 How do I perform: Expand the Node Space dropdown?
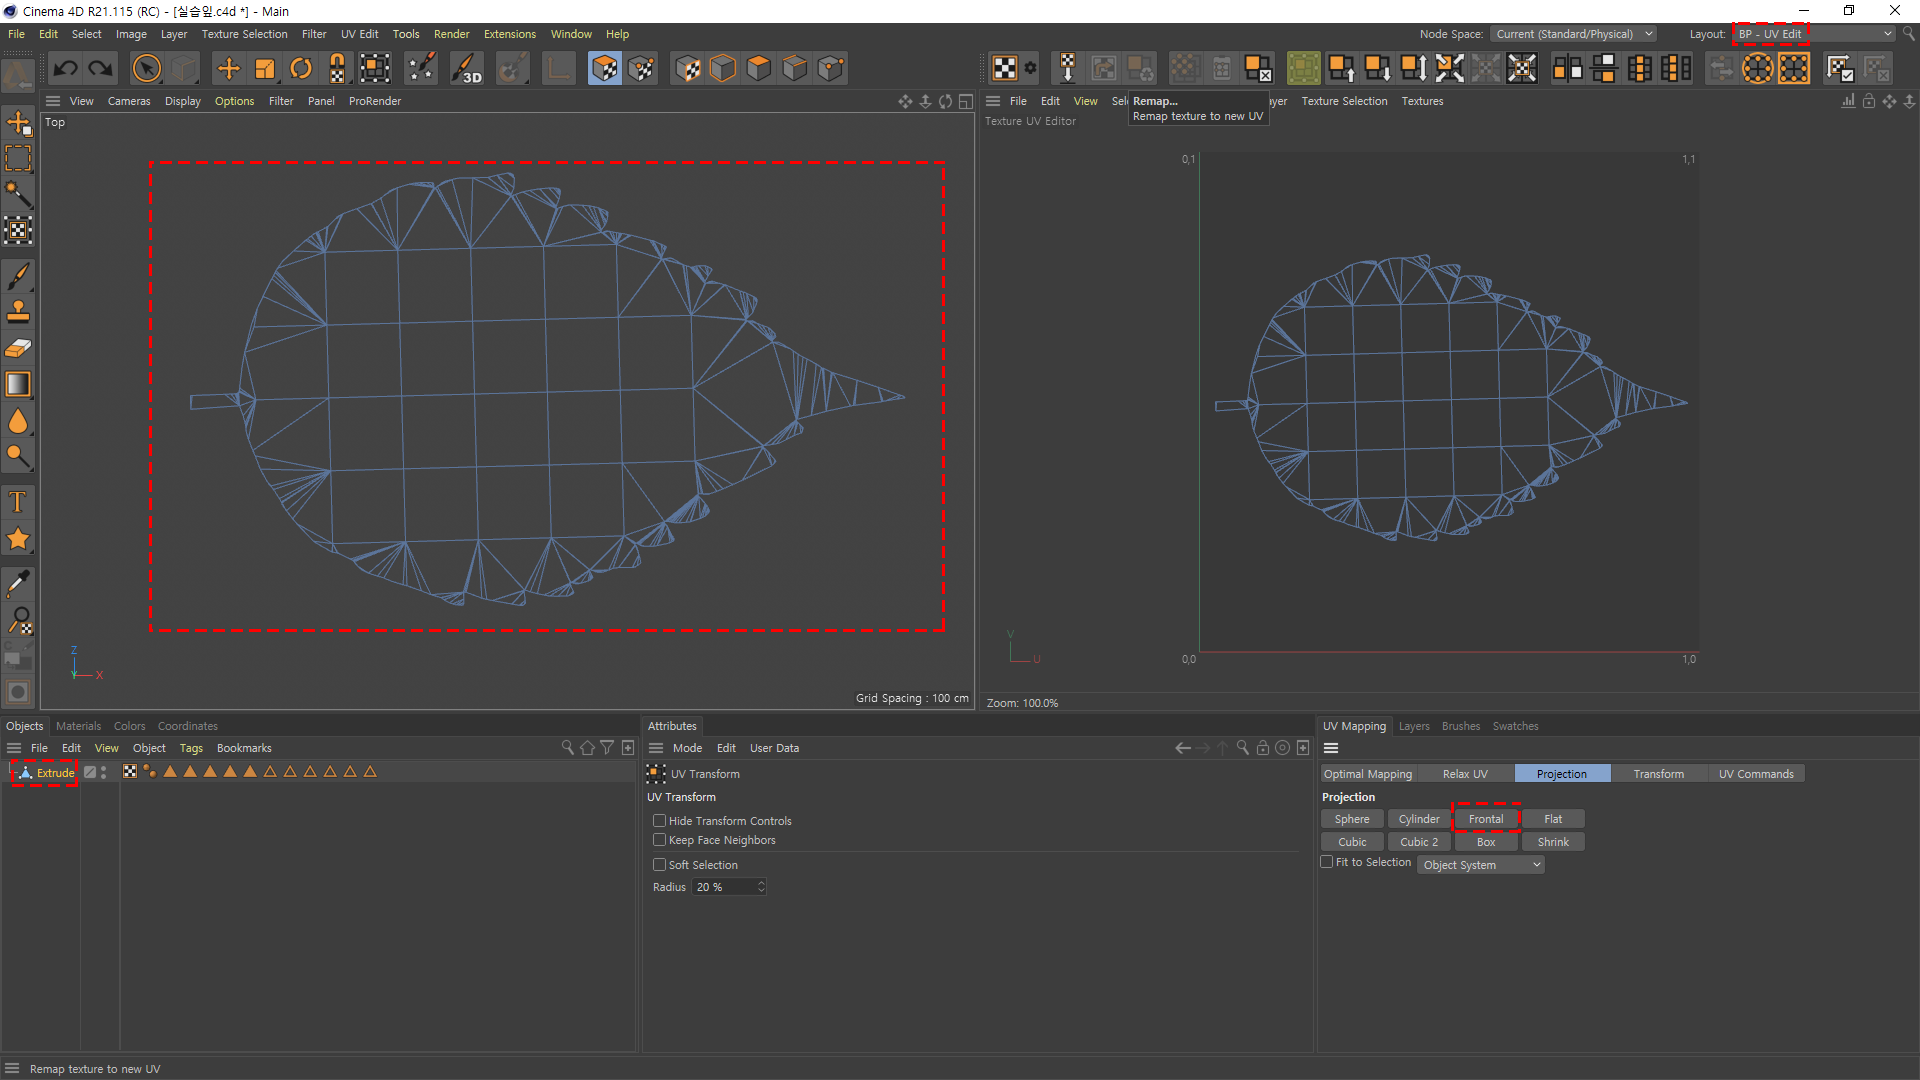pyautogui.click(x=1573, y=34)
